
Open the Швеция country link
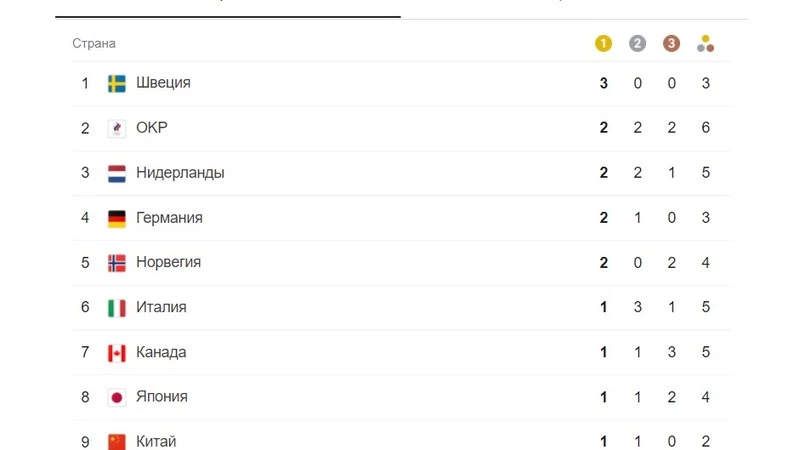163,83
